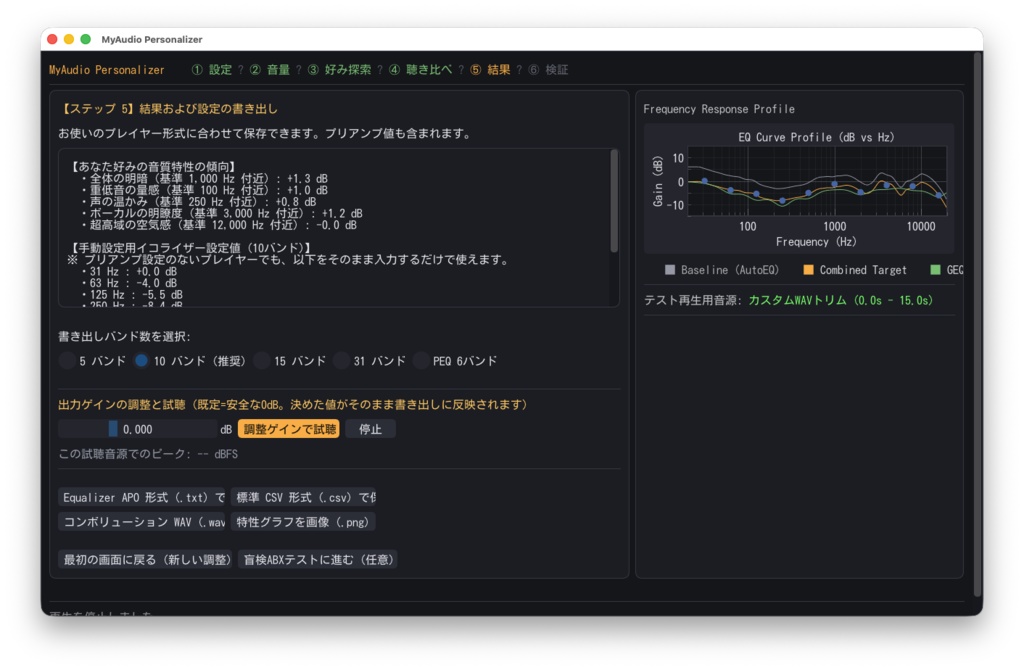Click the 0.000 dB gain value field
This screenshot has height=670, width=1024.
click(x=137, y=429)
